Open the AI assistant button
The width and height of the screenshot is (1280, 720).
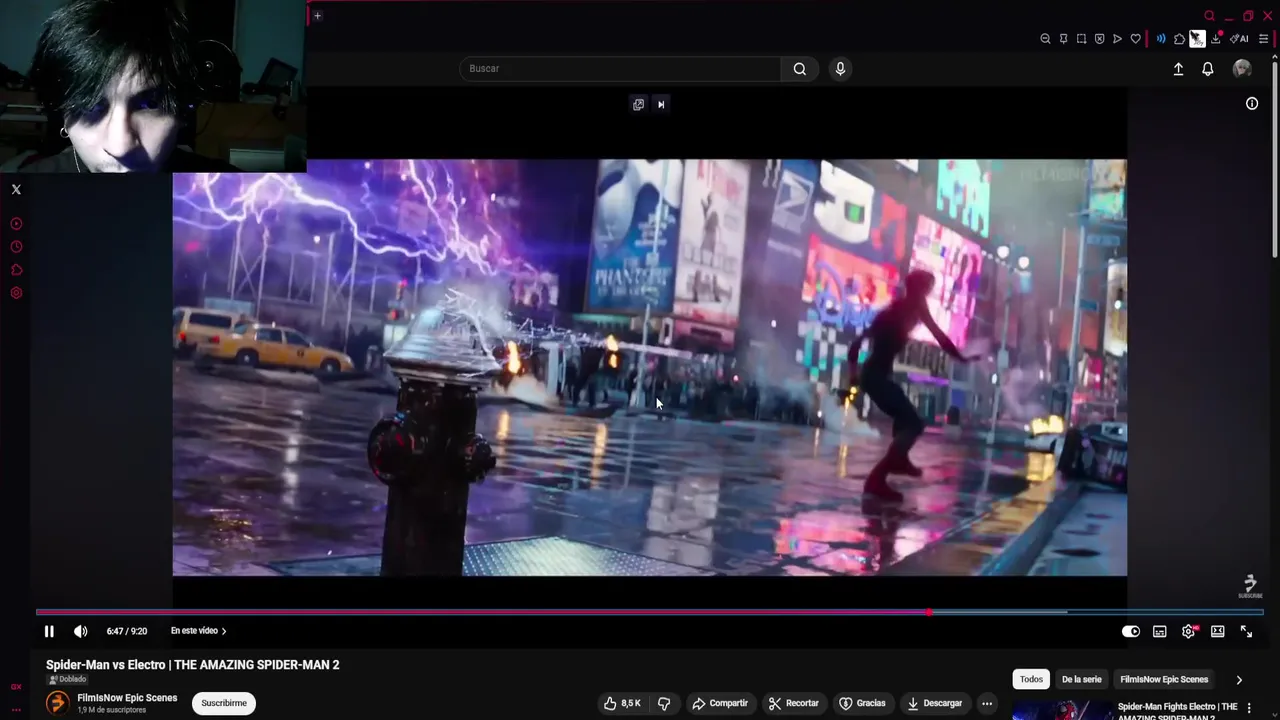[1239, 39]
